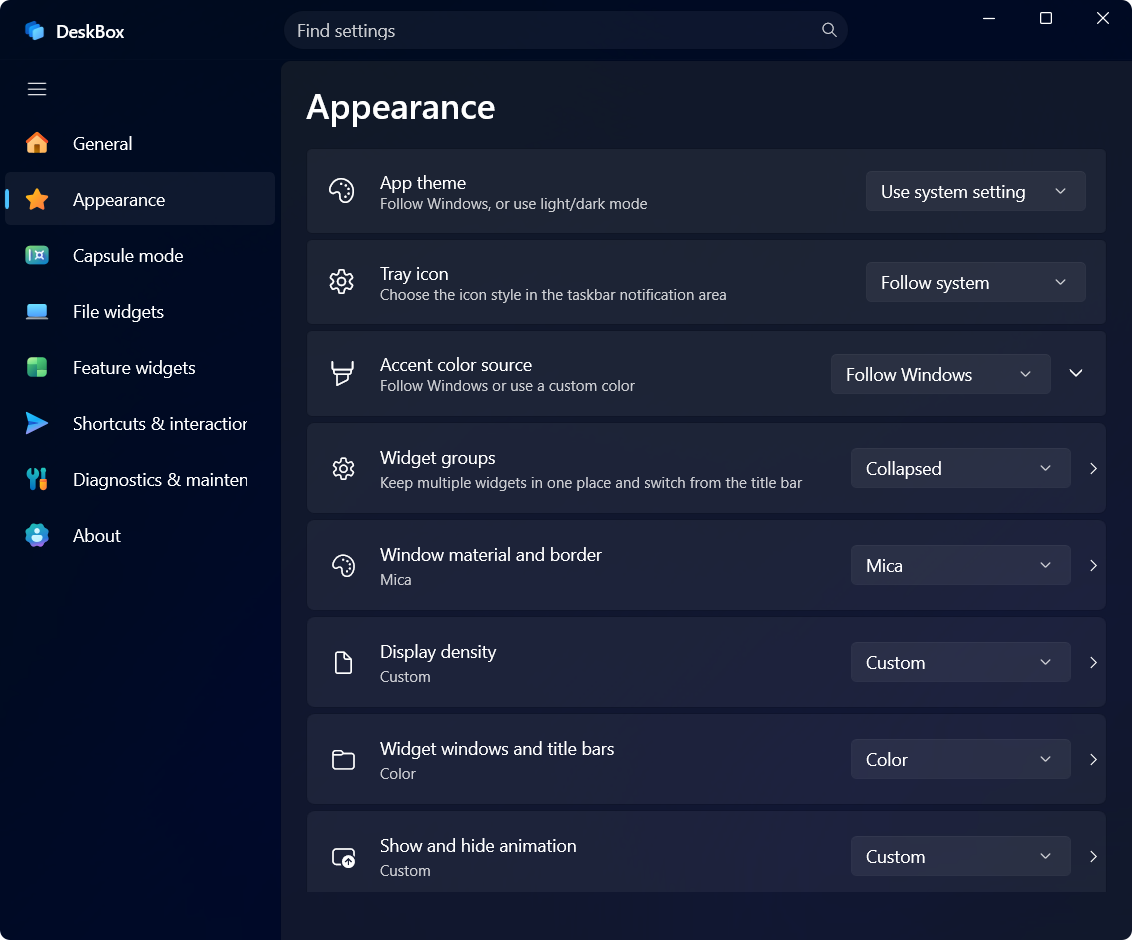Click the Window material palette icon
This screenshot has height=940, width=1132.
pos(343,565)
